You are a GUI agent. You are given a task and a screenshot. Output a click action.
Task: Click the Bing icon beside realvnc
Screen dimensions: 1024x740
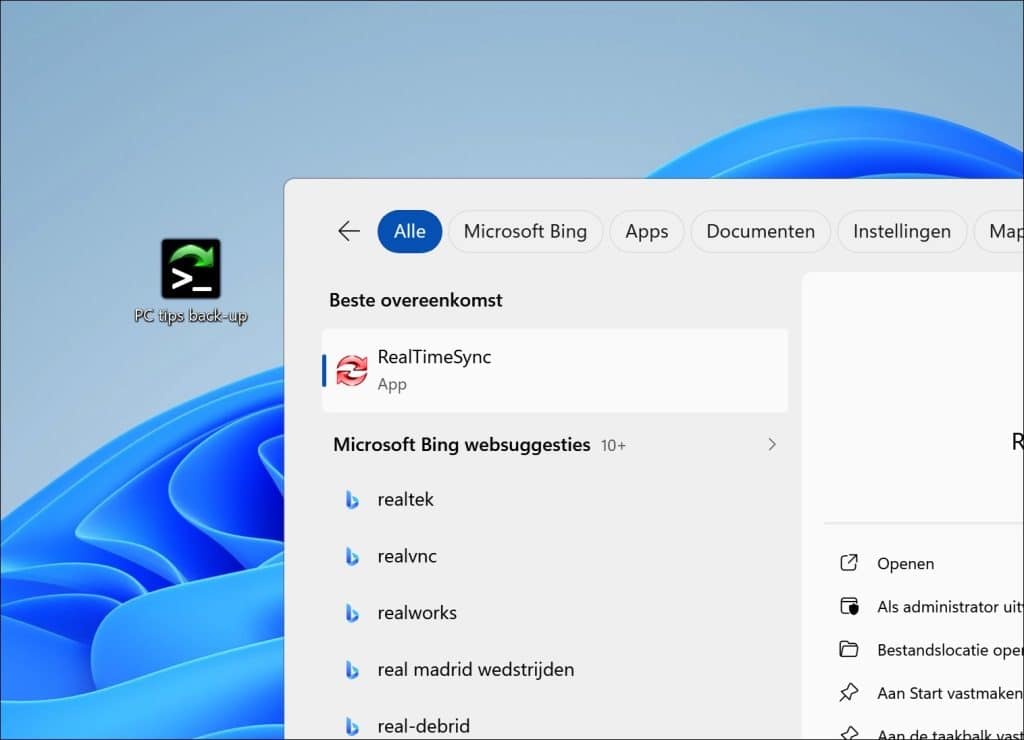[352, 556]
